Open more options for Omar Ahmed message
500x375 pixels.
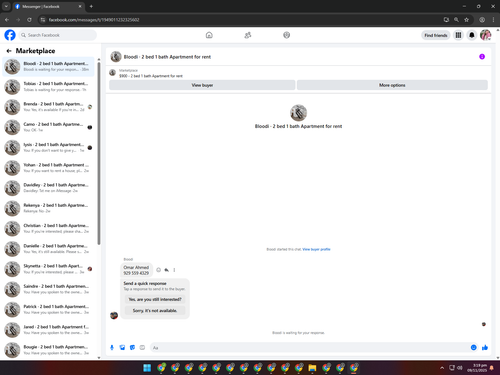(174, 270)
